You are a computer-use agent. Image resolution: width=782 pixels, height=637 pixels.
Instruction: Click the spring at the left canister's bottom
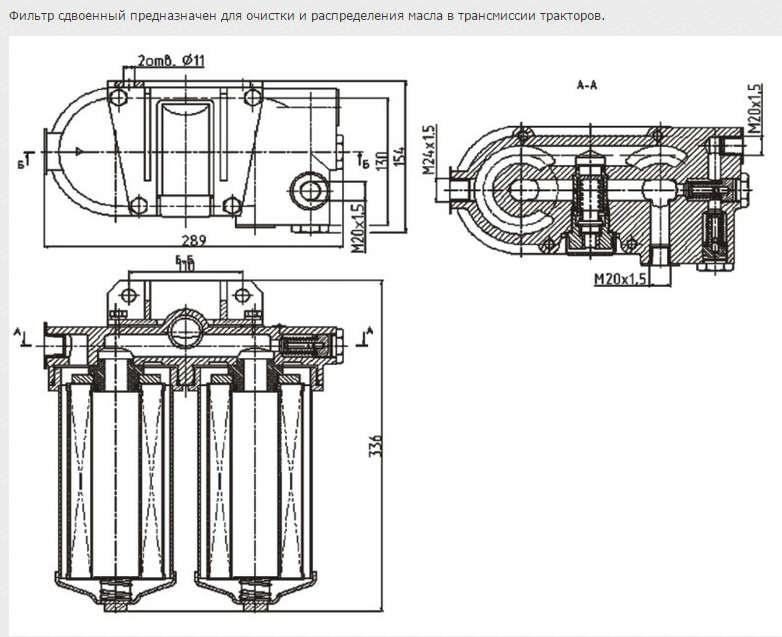coord(116,600)
